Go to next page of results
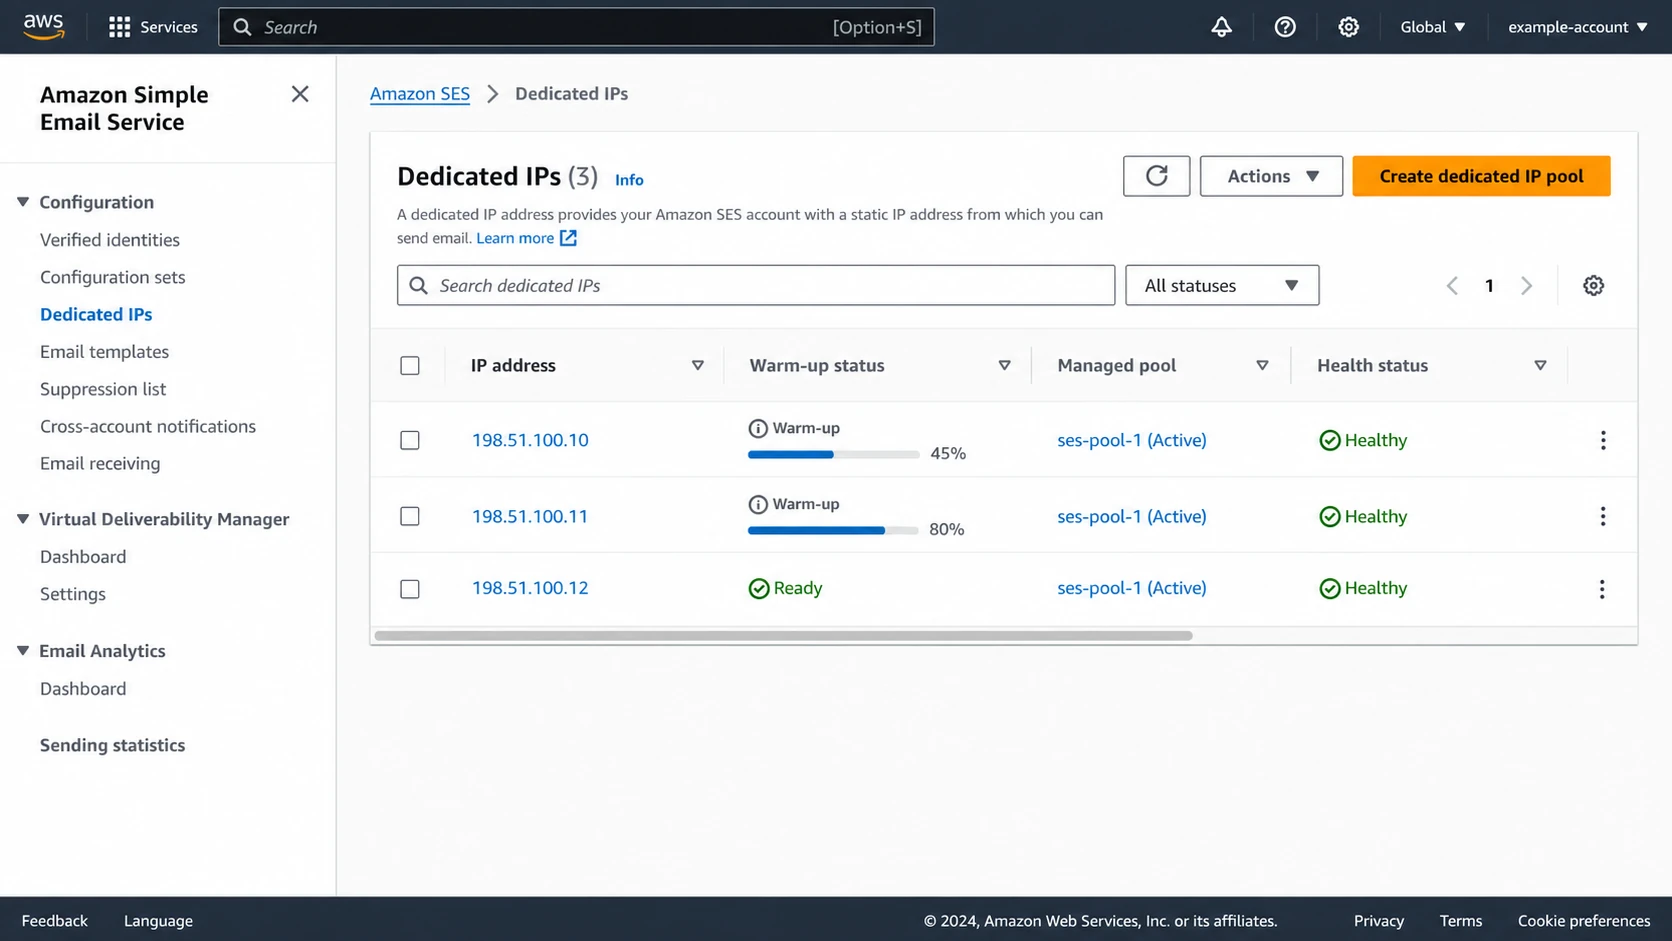This screenshot has height=941, width=1672. coord(1526,286)
